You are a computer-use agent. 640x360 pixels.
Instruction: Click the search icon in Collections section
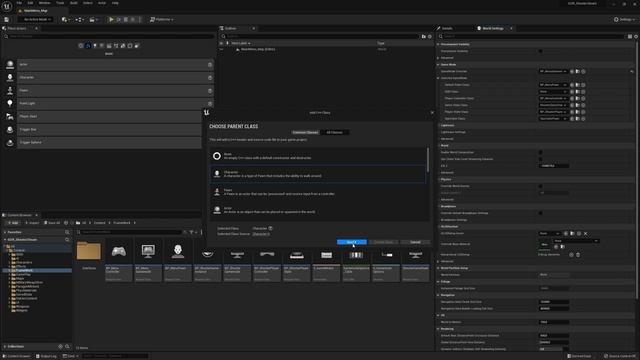tap(67, 347)
